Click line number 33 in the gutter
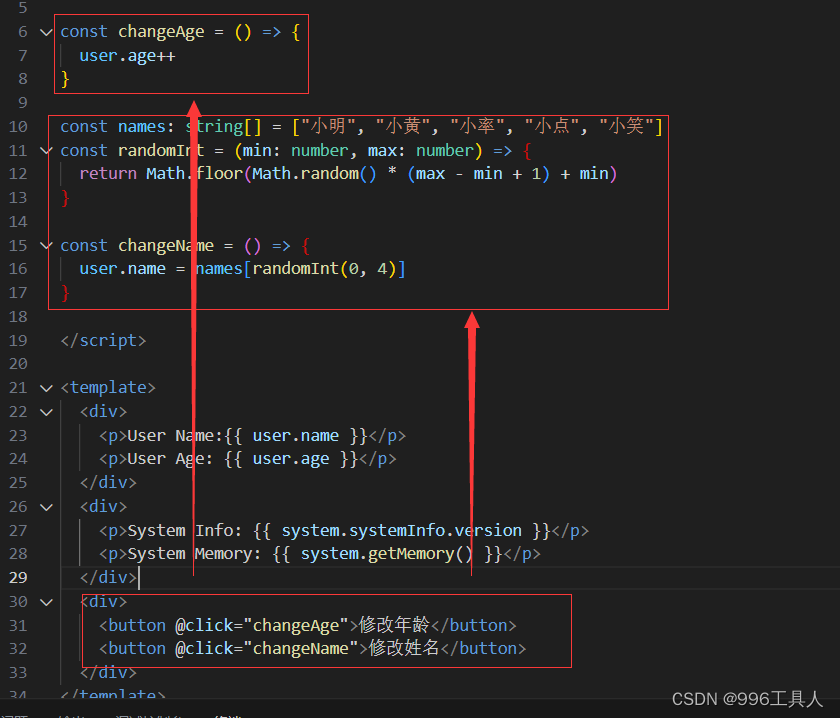This screenshot has height=718, width=840. (x=18, y=672)
